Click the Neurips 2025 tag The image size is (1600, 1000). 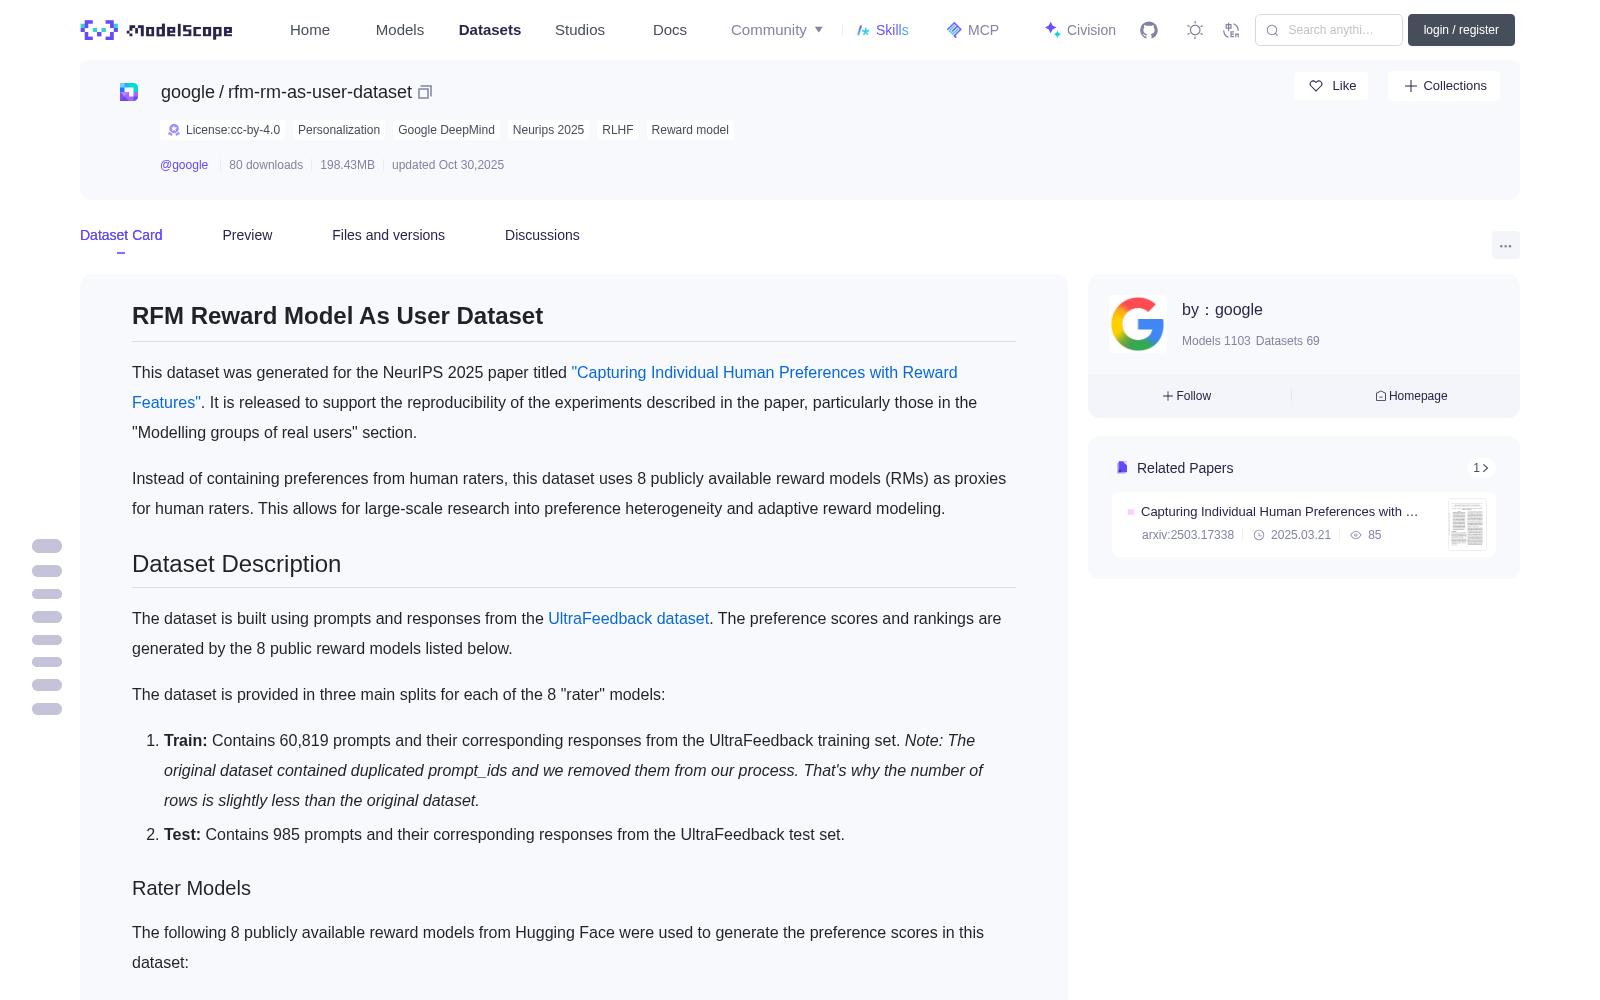tap(548, 130)
